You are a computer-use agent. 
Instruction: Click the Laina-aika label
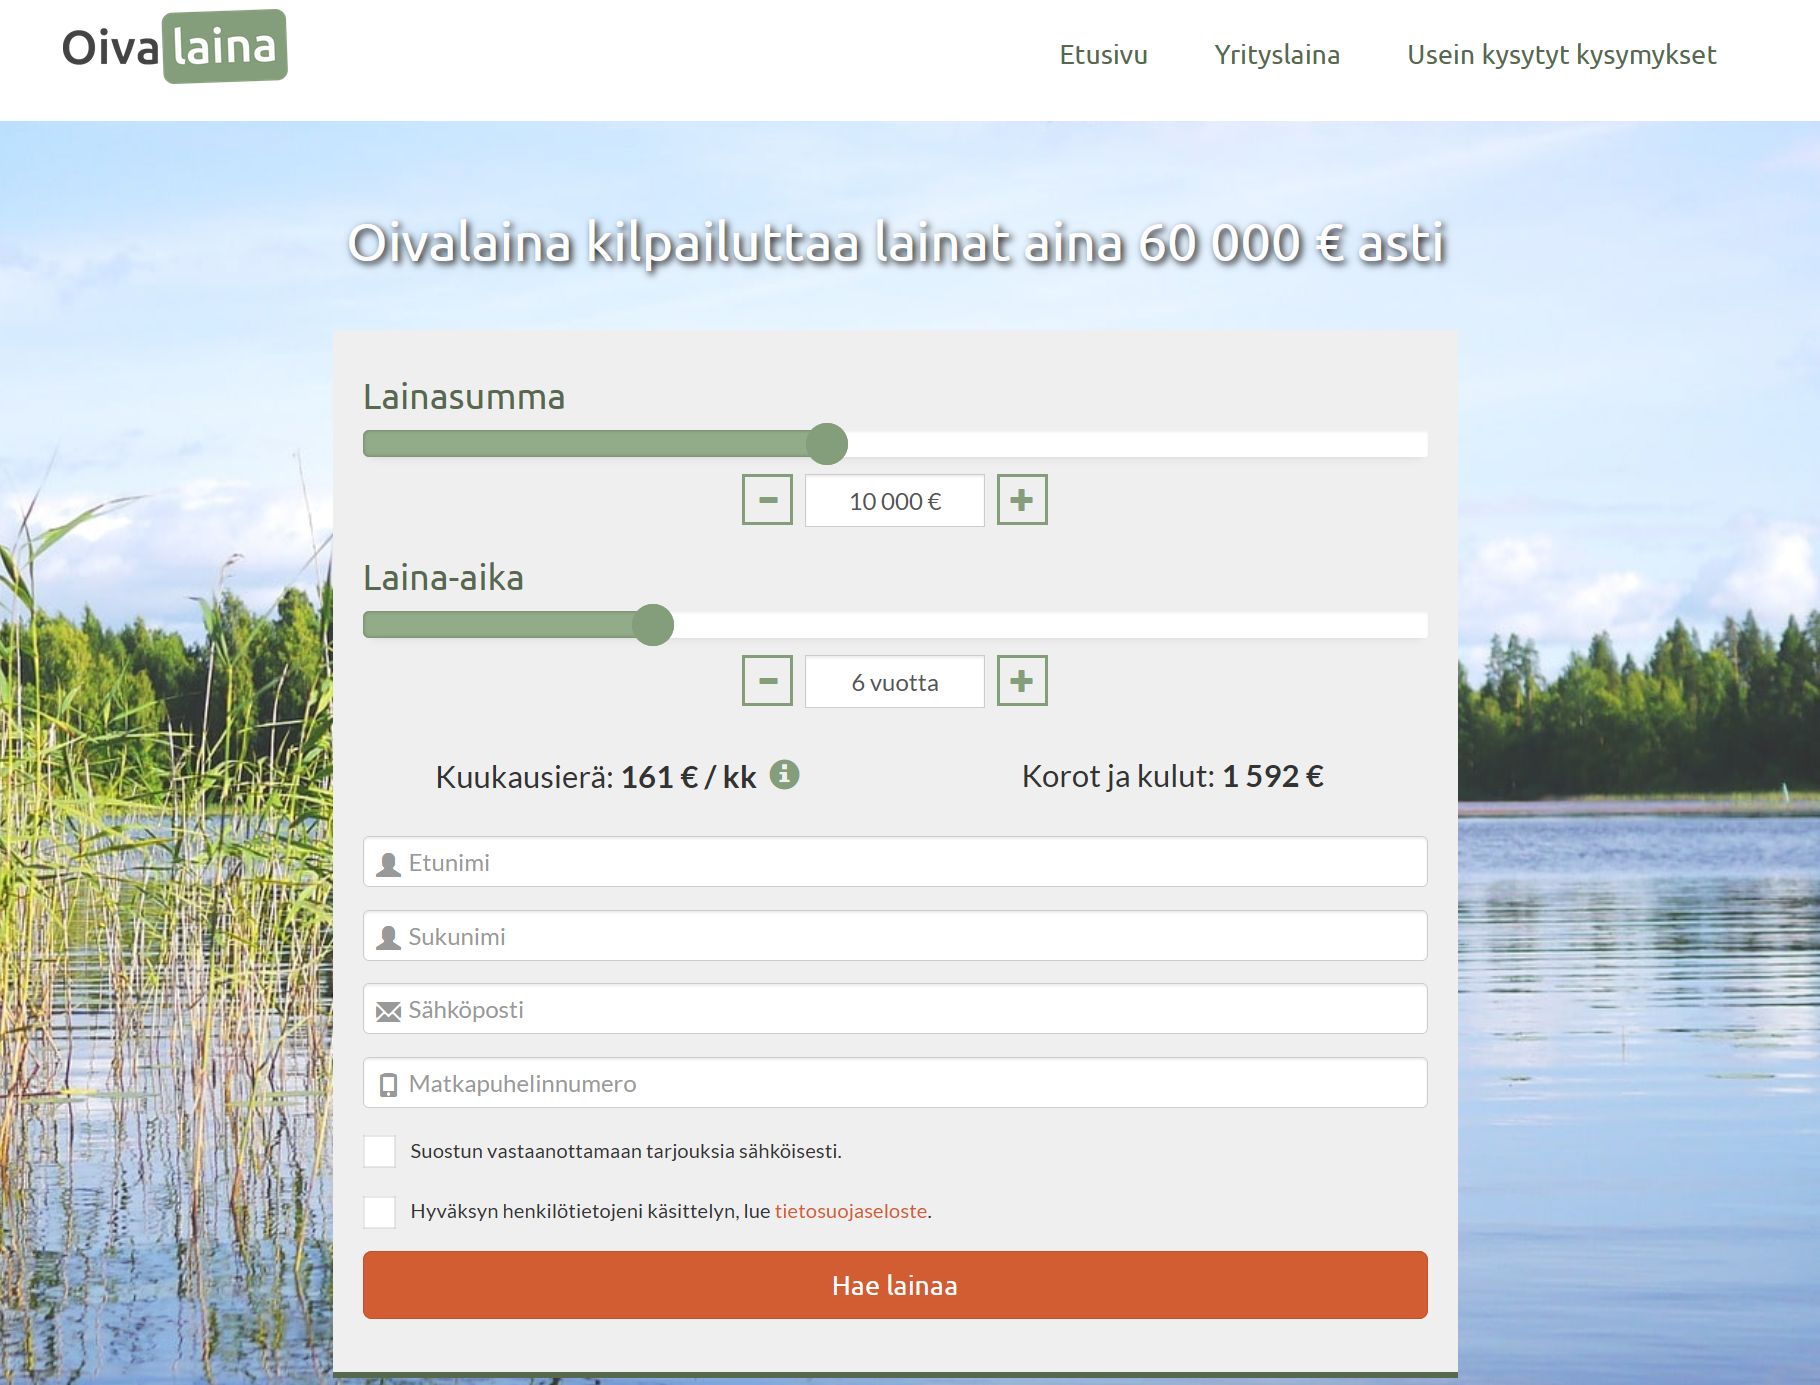443,578
